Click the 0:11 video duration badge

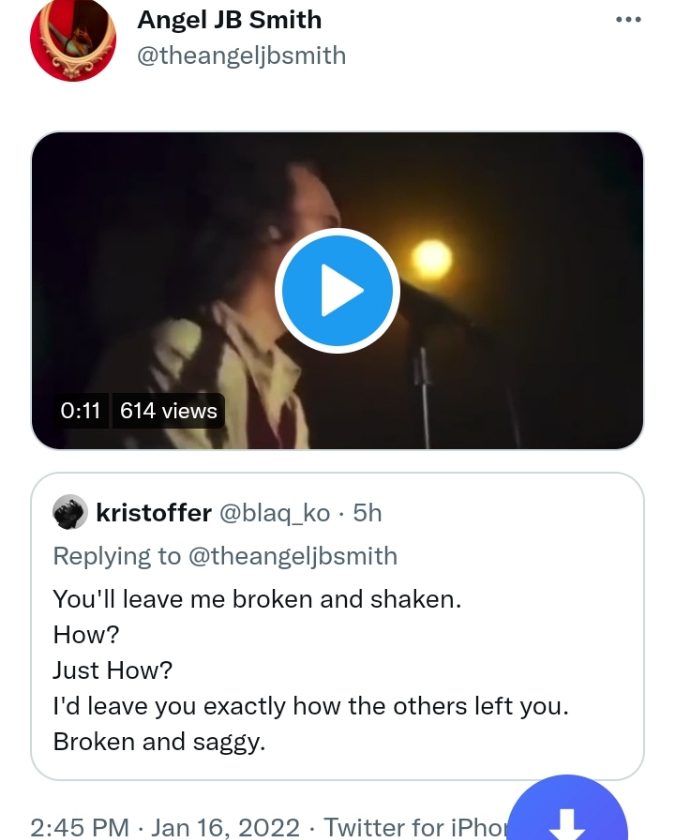81,410
